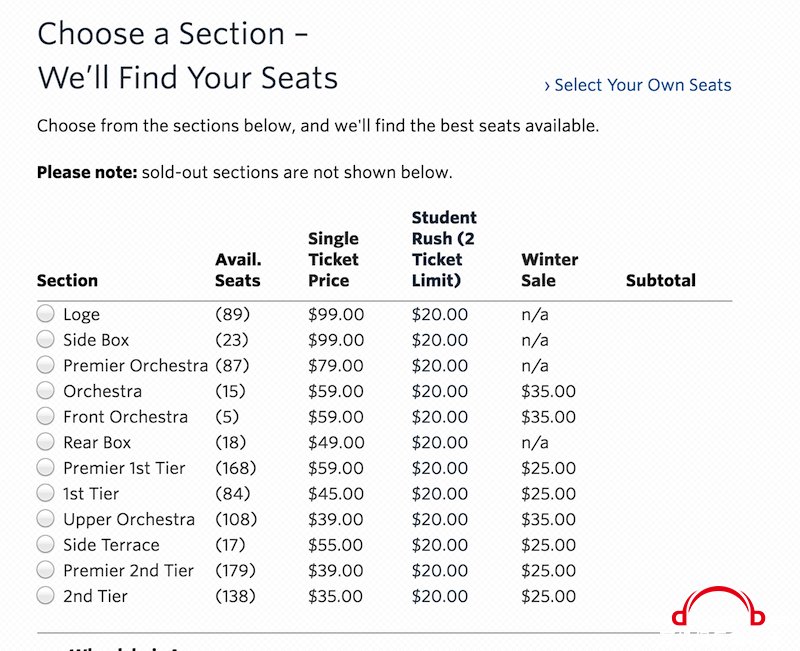
Task: Click the Student Rush column header
Action: coord(444,249)
